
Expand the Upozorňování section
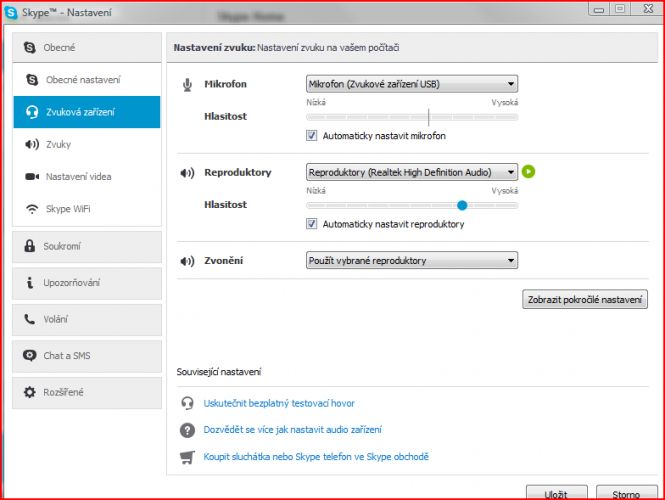click(87, 282)
